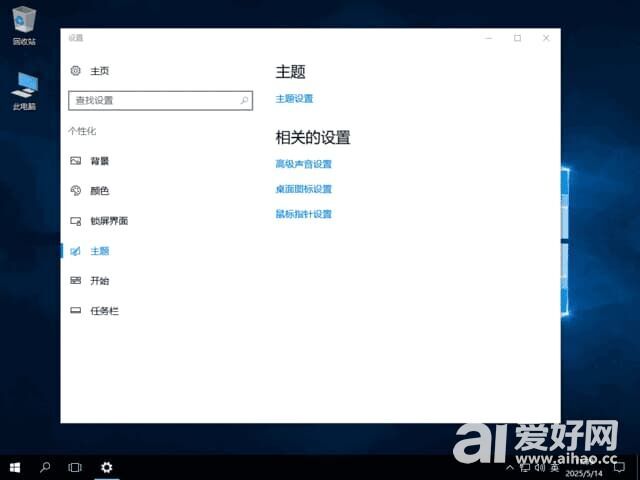Click the 主题 page heading

click(290, 72)
